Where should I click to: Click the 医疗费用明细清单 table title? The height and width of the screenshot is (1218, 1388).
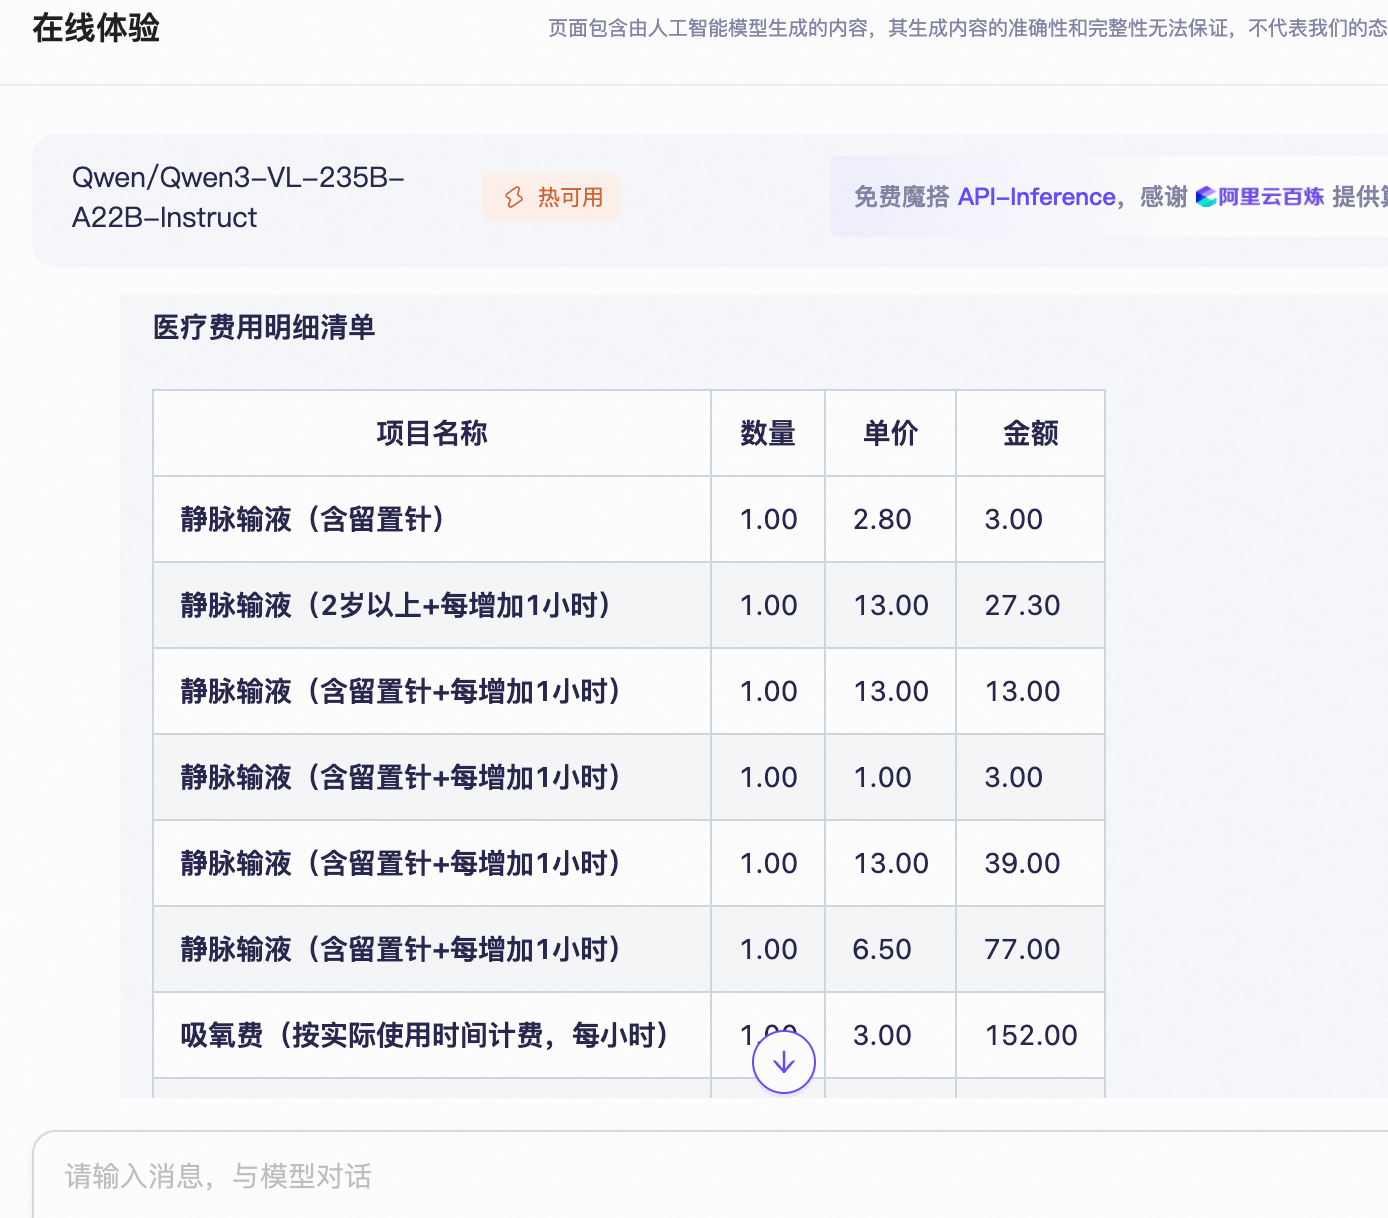(x=264, y=327)
